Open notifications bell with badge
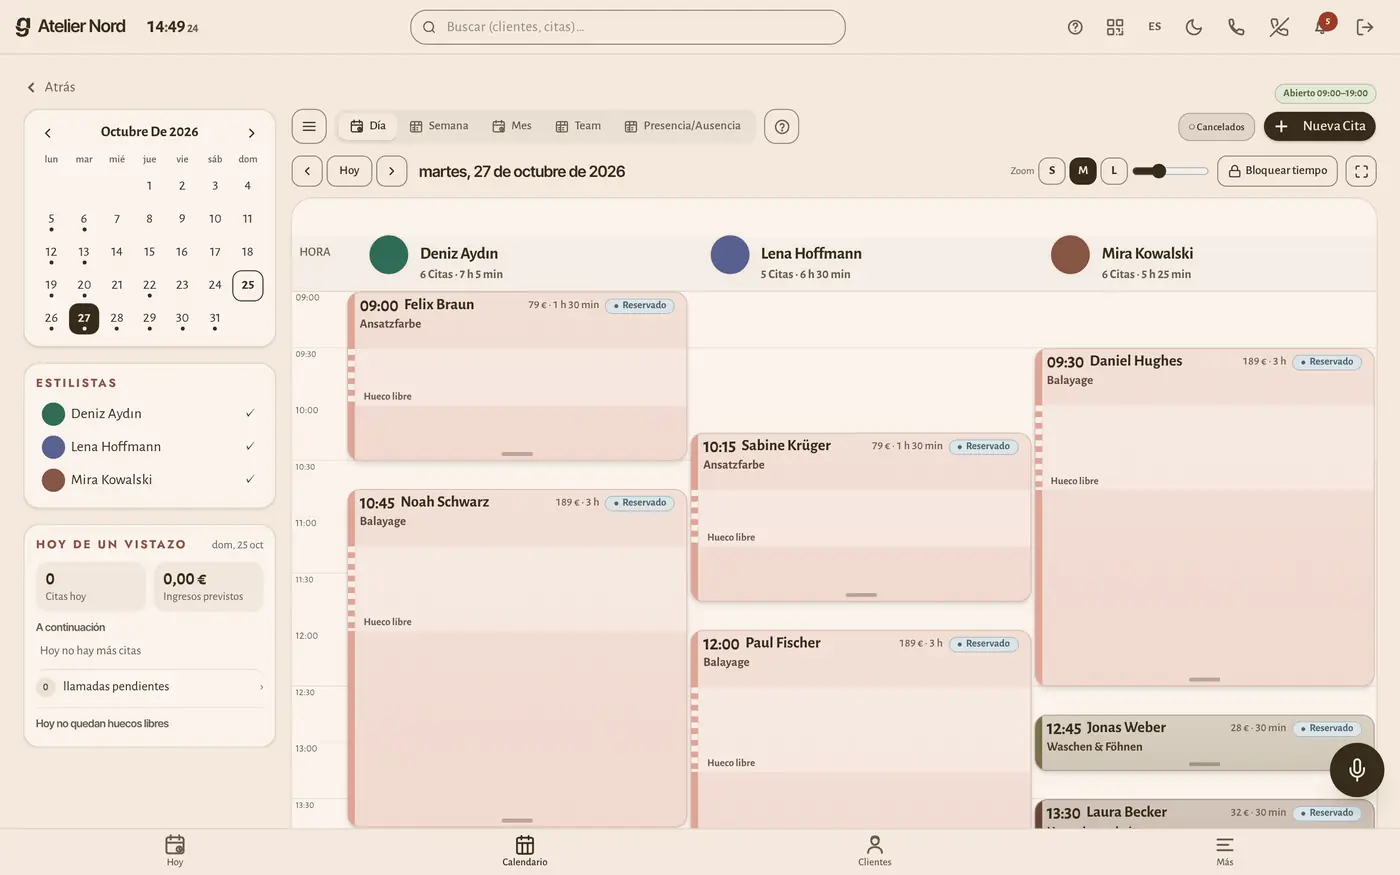The height and width of the screenshot is (875, 1400). click(x=1322, y=26)
